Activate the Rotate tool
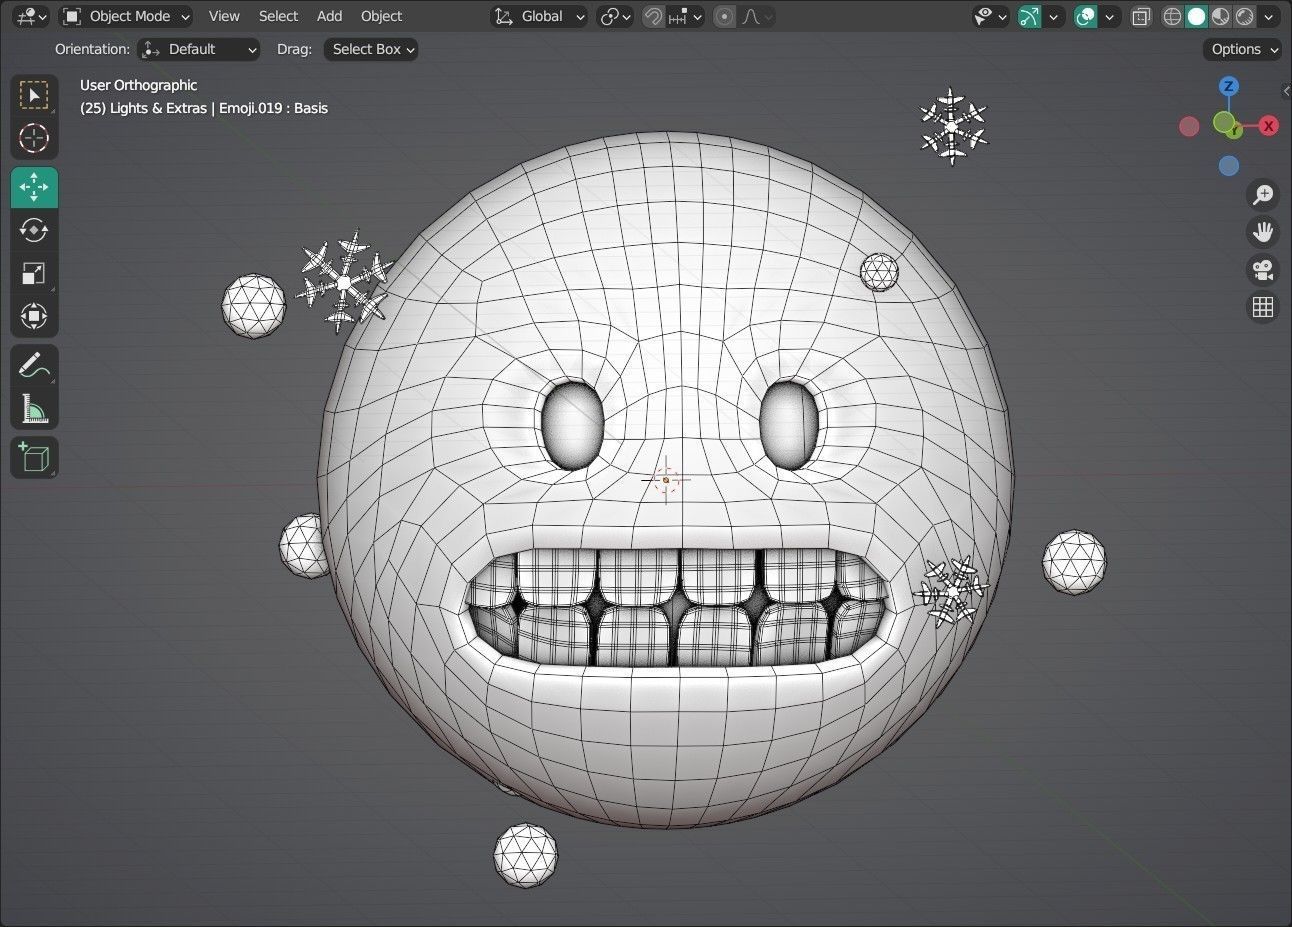 click(34, 230)
